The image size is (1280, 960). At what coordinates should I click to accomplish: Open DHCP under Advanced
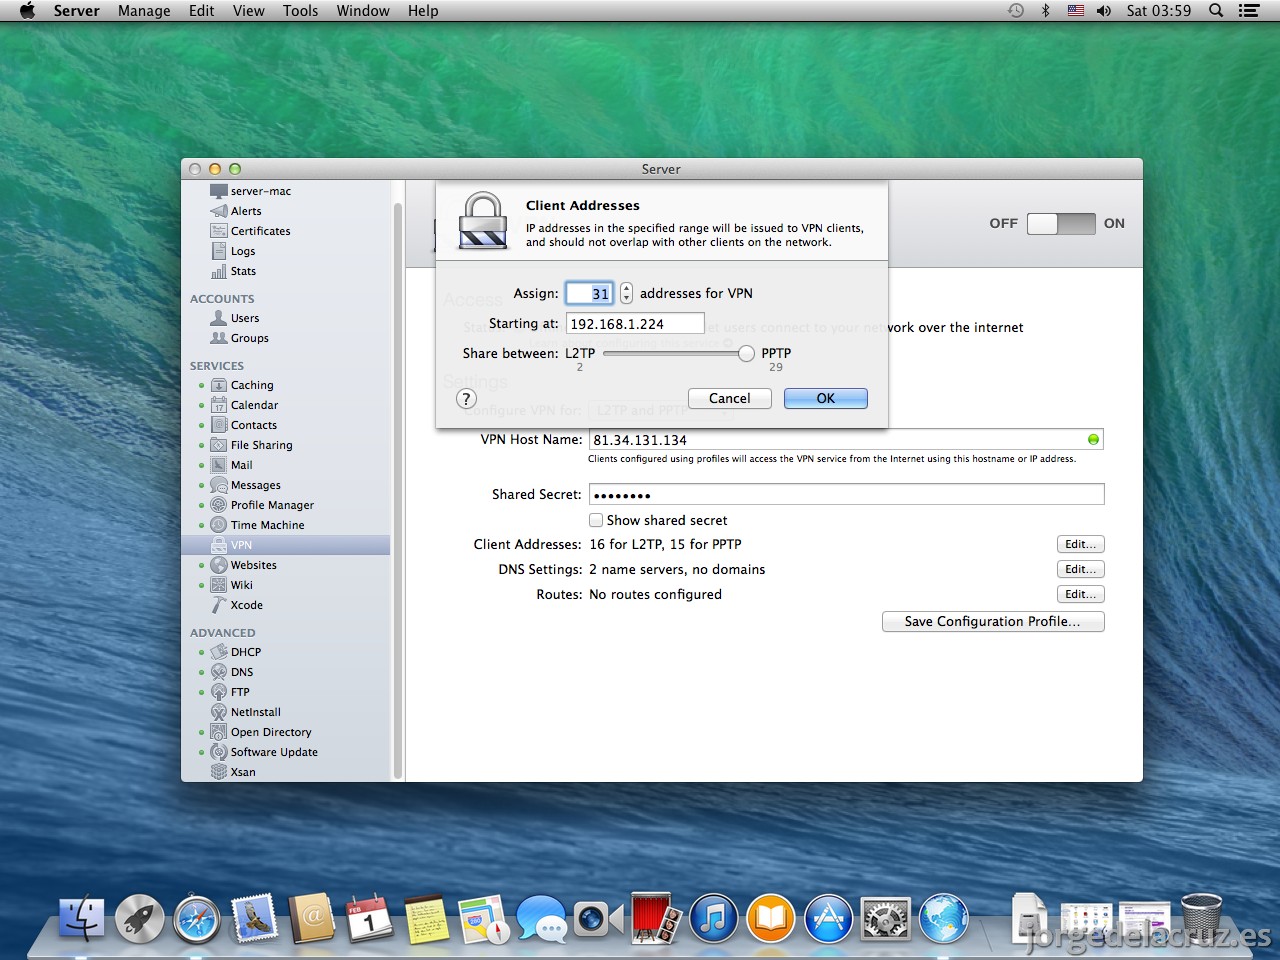pyautogui.click(x=236, y=652)
